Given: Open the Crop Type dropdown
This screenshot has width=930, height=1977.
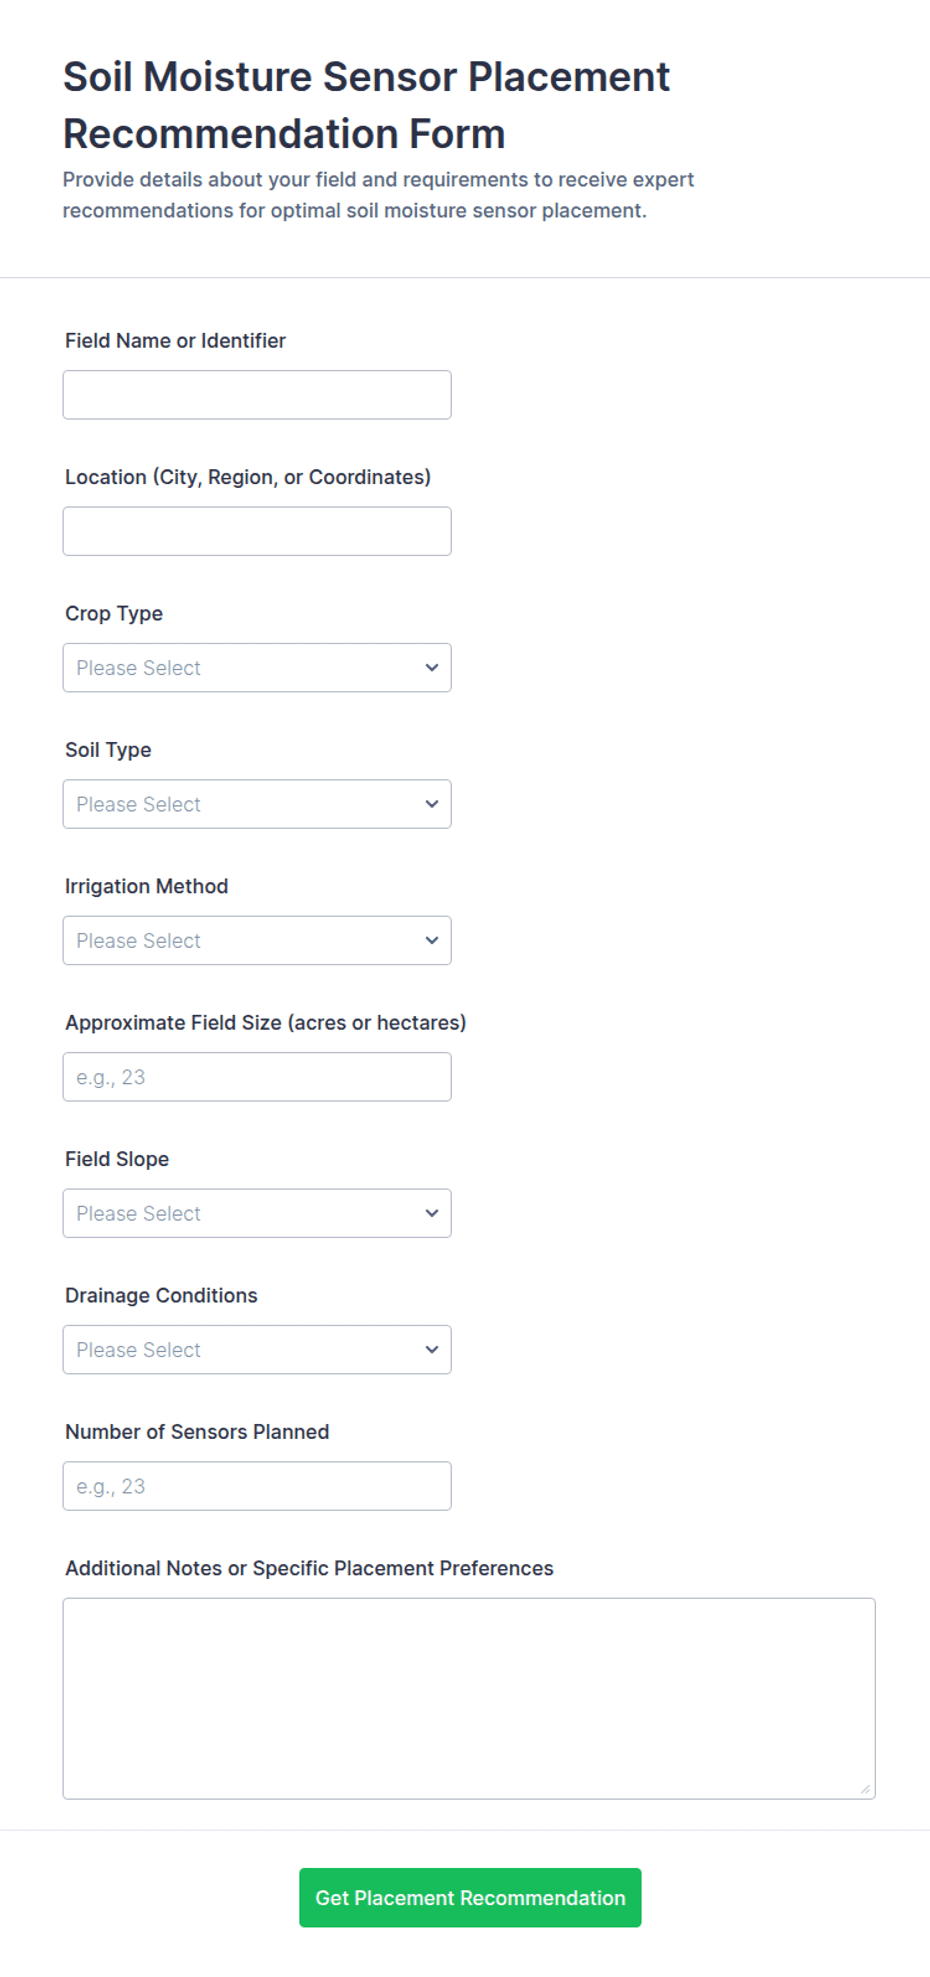Looking at the screenshot, I should pos(257,668).
